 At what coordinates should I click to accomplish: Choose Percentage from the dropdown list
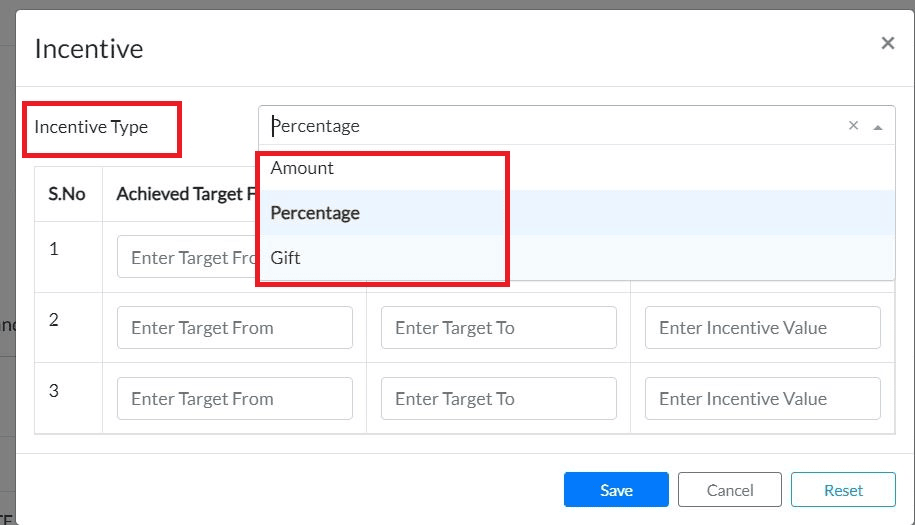pos(315,213)
